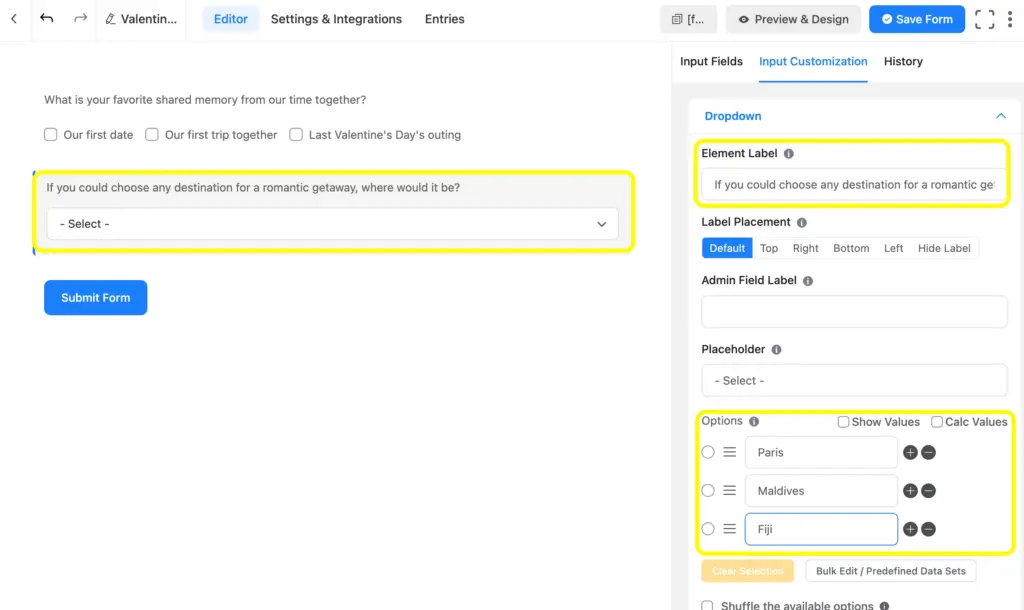Click the redo icon in the top bar
This screenshot has width=1024, height=610.
click(79, 17)
